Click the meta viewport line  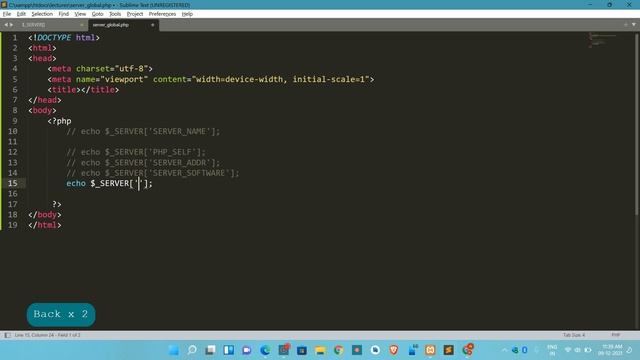click(x=211, y=79)
